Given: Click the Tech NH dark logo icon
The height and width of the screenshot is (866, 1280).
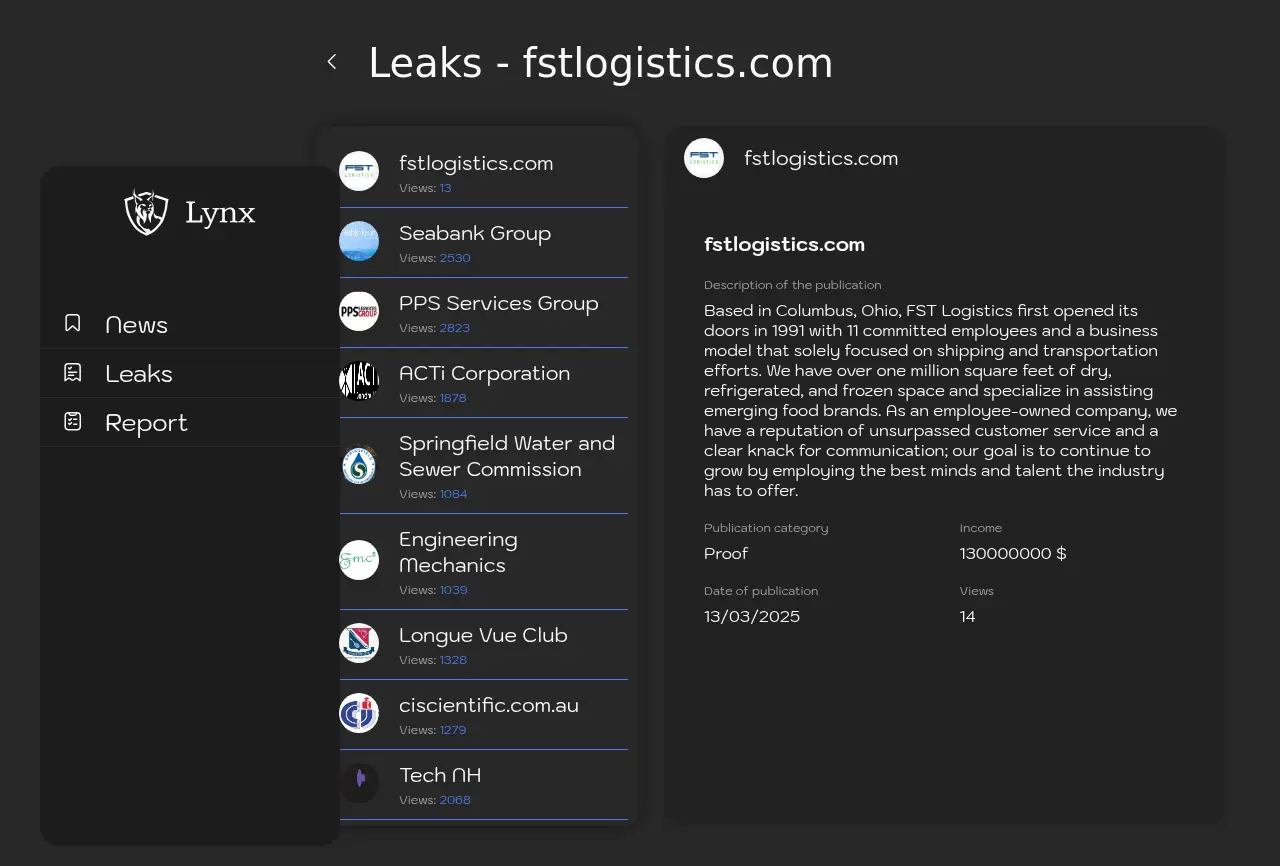Looking at the screenshot, I should 359,783.
